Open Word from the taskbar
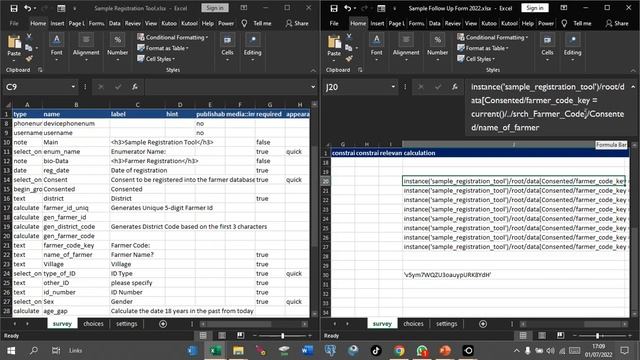The height and width of the screenshot is (360, 640). click(x=307, y=350)
